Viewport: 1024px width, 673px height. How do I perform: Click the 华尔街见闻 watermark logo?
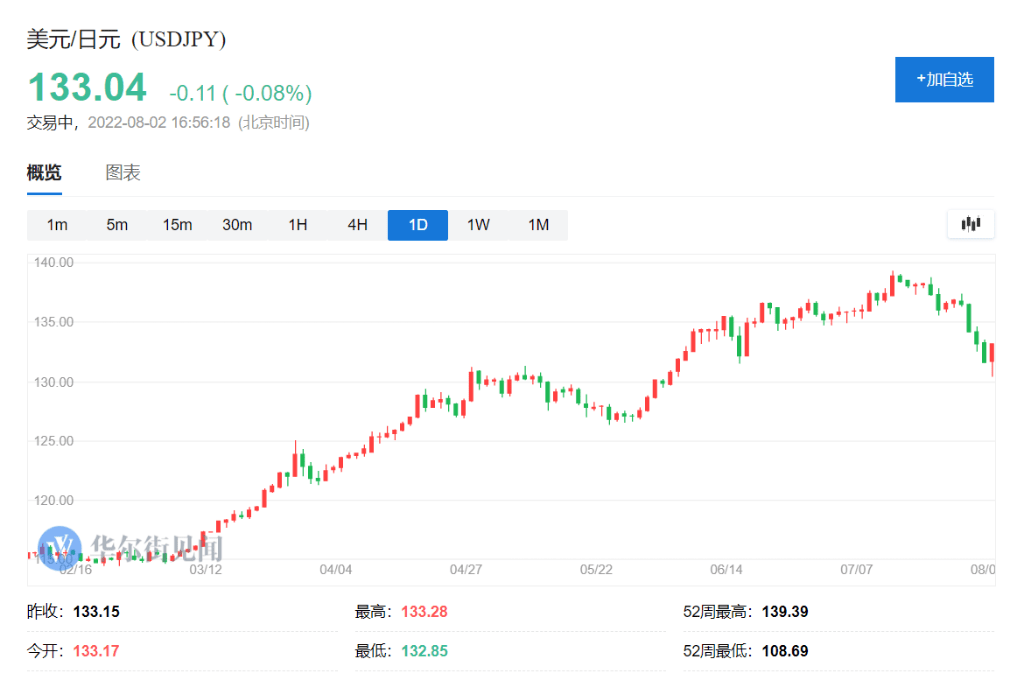point(130,547)
